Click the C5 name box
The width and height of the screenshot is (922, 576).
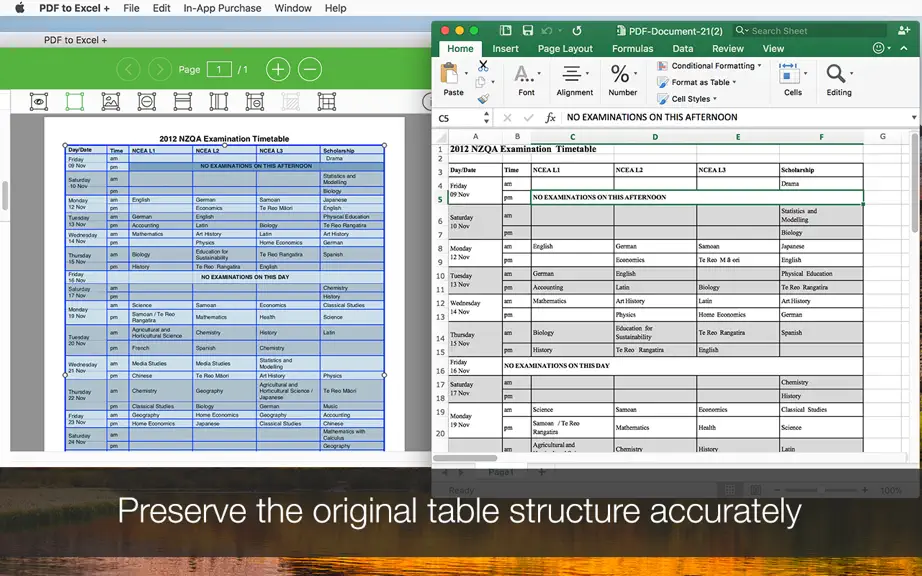click(x=459, y=118)
